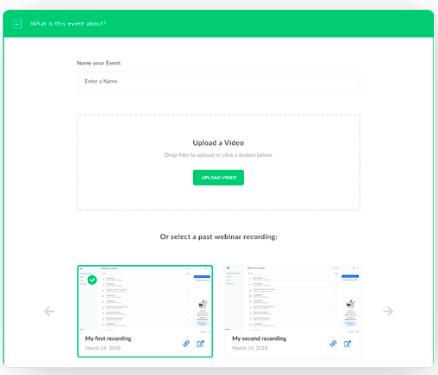Select the 'My second recording' thumbnail

click(x=292, y=298)
